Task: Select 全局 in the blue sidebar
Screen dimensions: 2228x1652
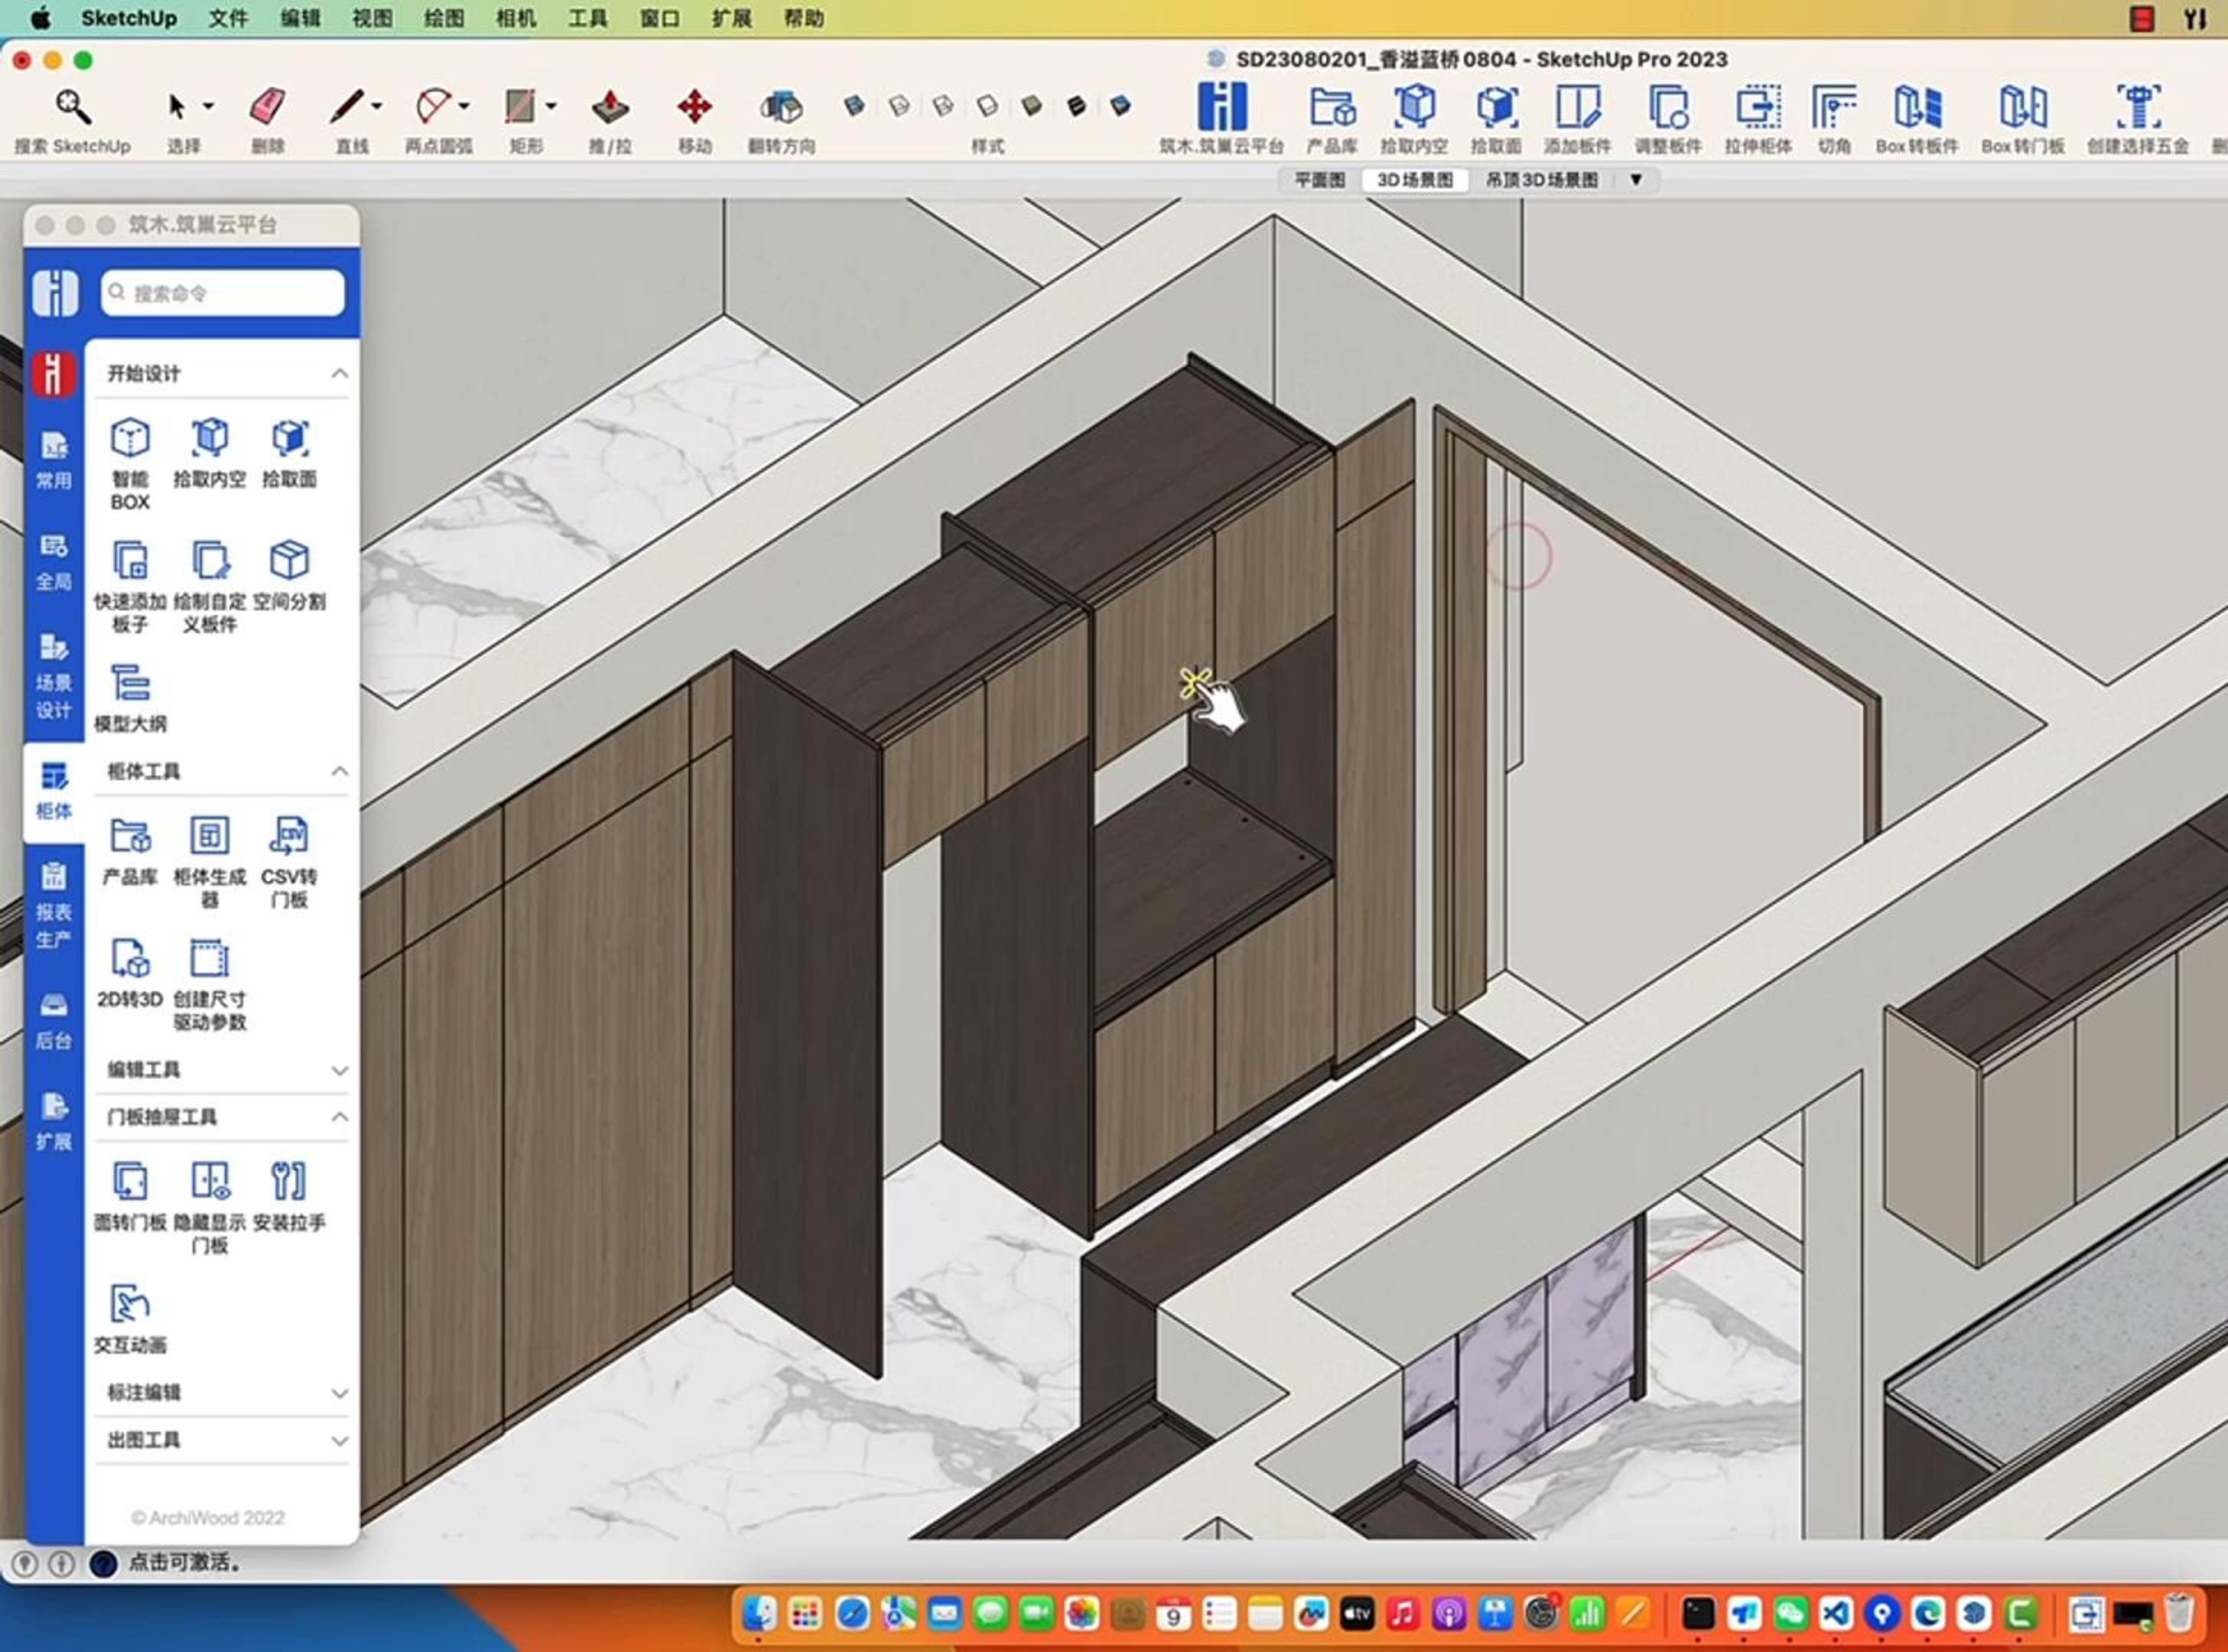Action: click(x=54, y=562)
